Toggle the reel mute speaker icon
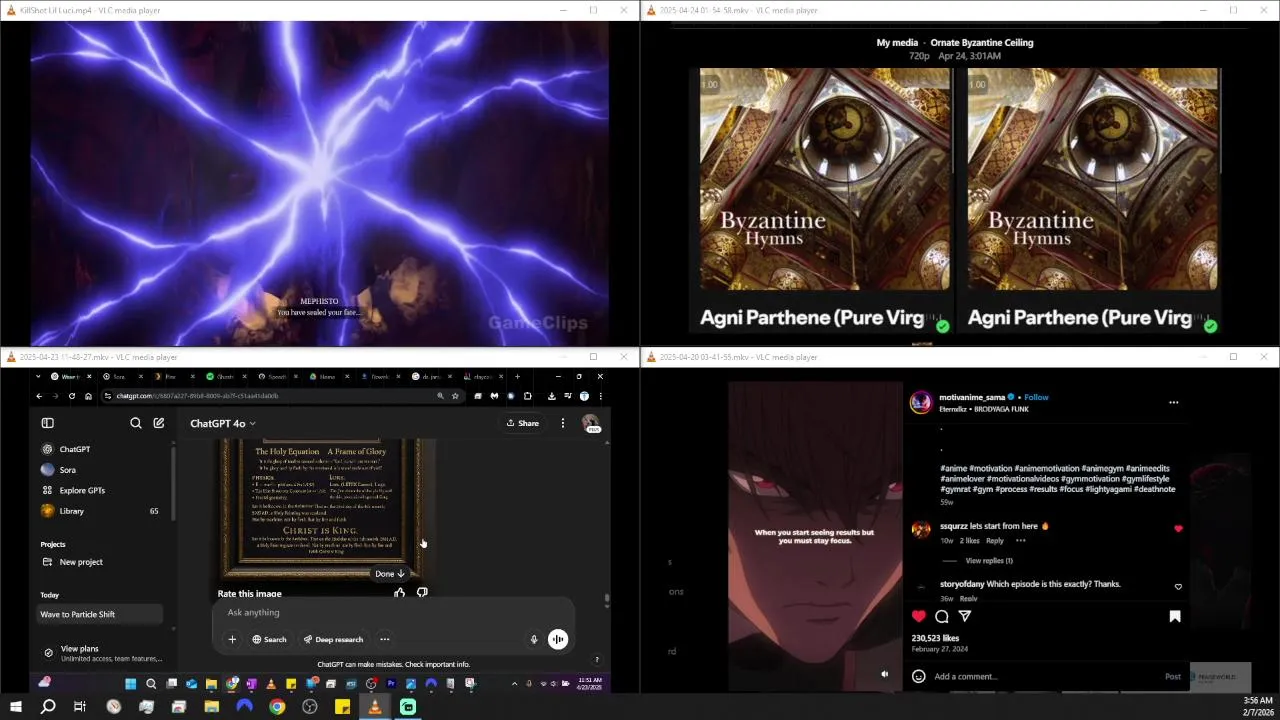1280x720 pixels. [x=884, y=674]
